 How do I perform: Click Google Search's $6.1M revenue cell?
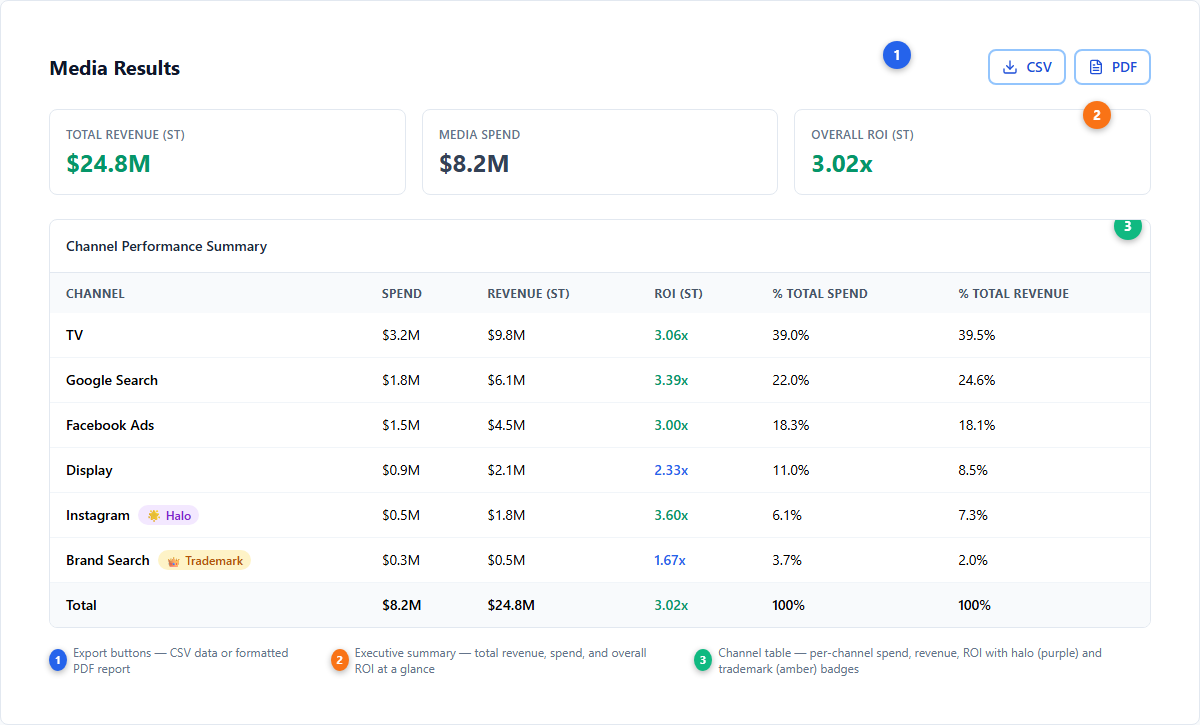506,380
